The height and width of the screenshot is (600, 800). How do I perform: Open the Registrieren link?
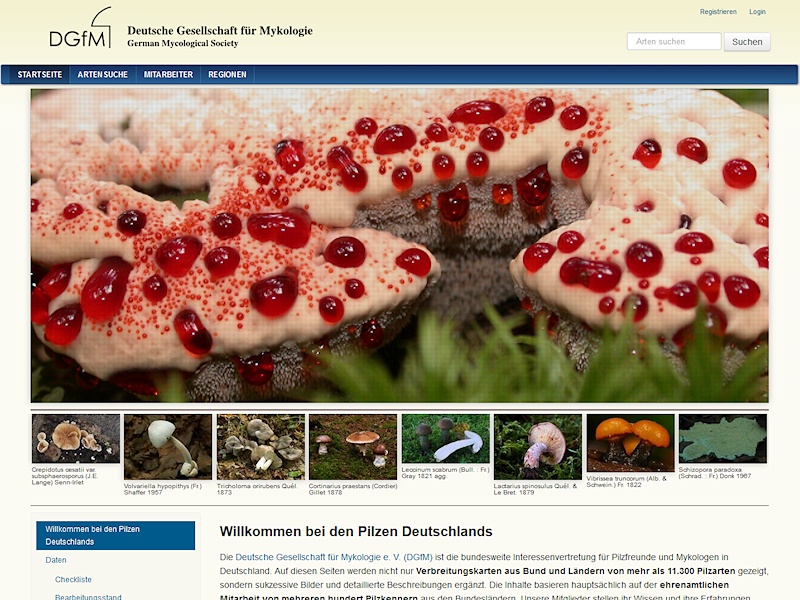[718, 12]
